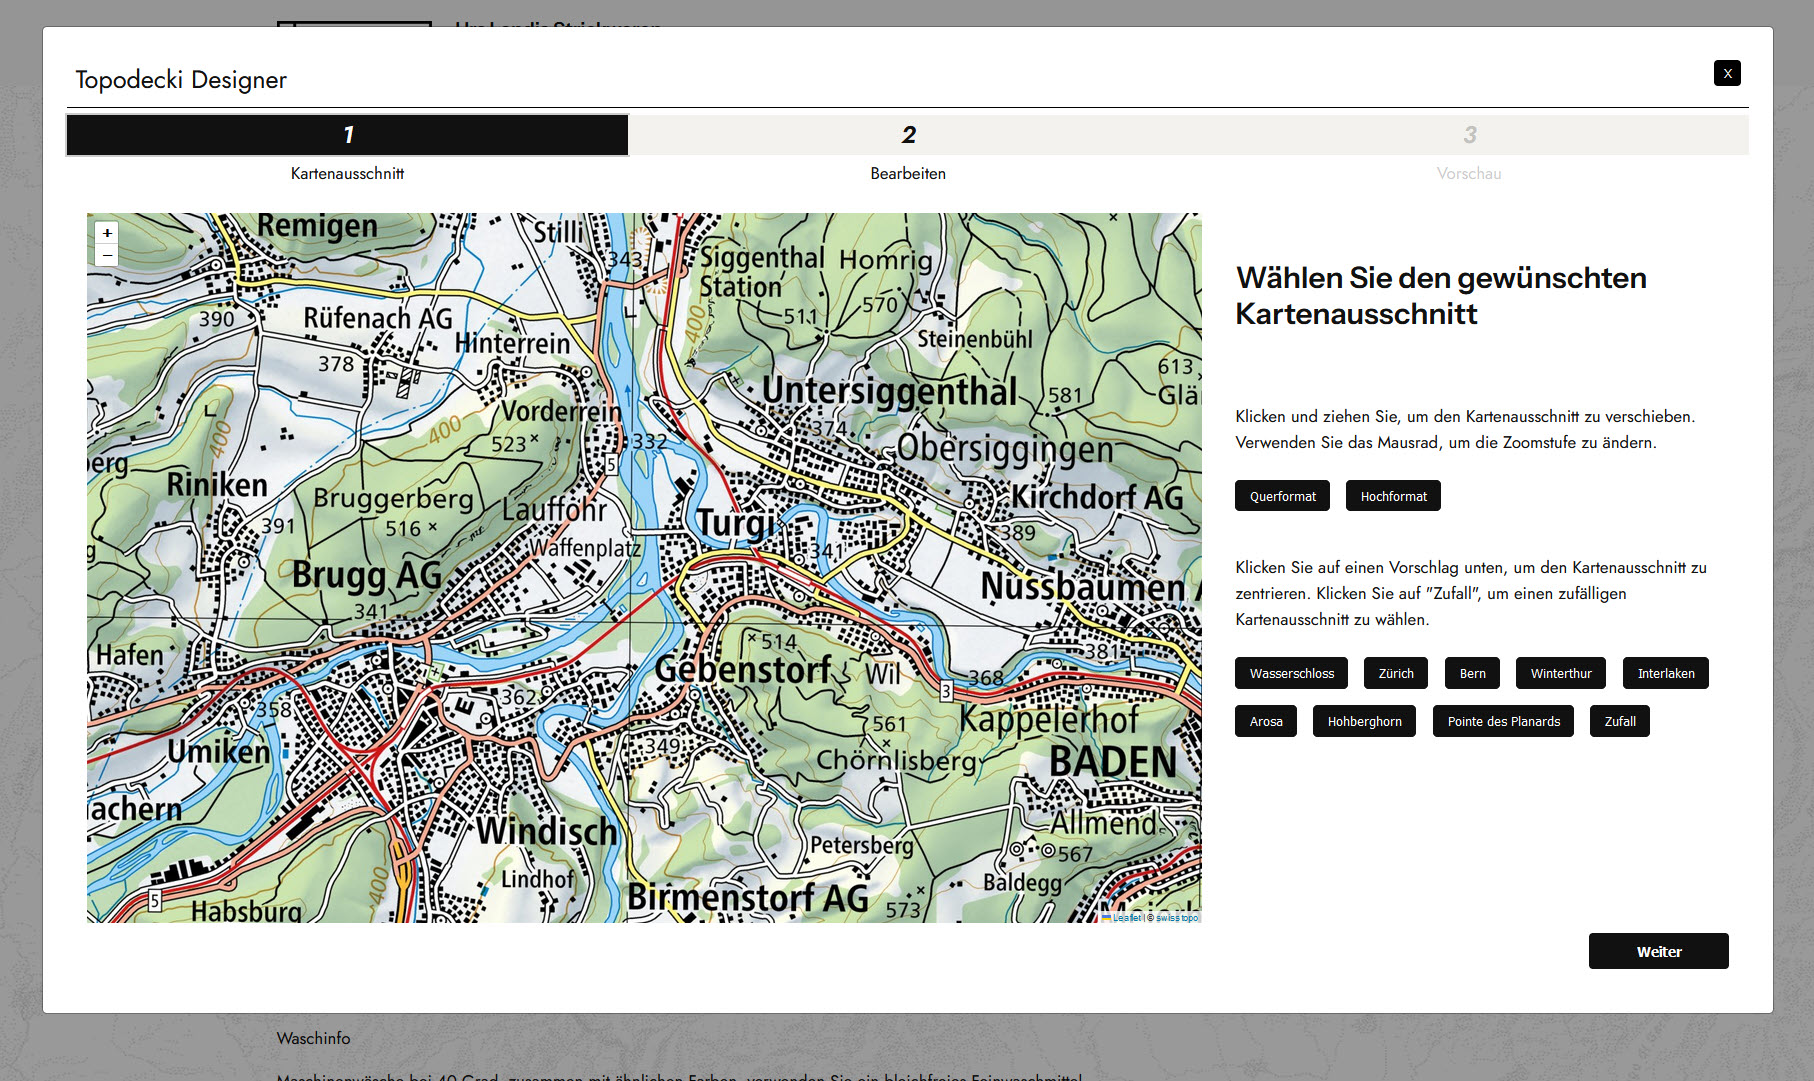Select the Hohberghorn suggestion

click(1364, 721)
